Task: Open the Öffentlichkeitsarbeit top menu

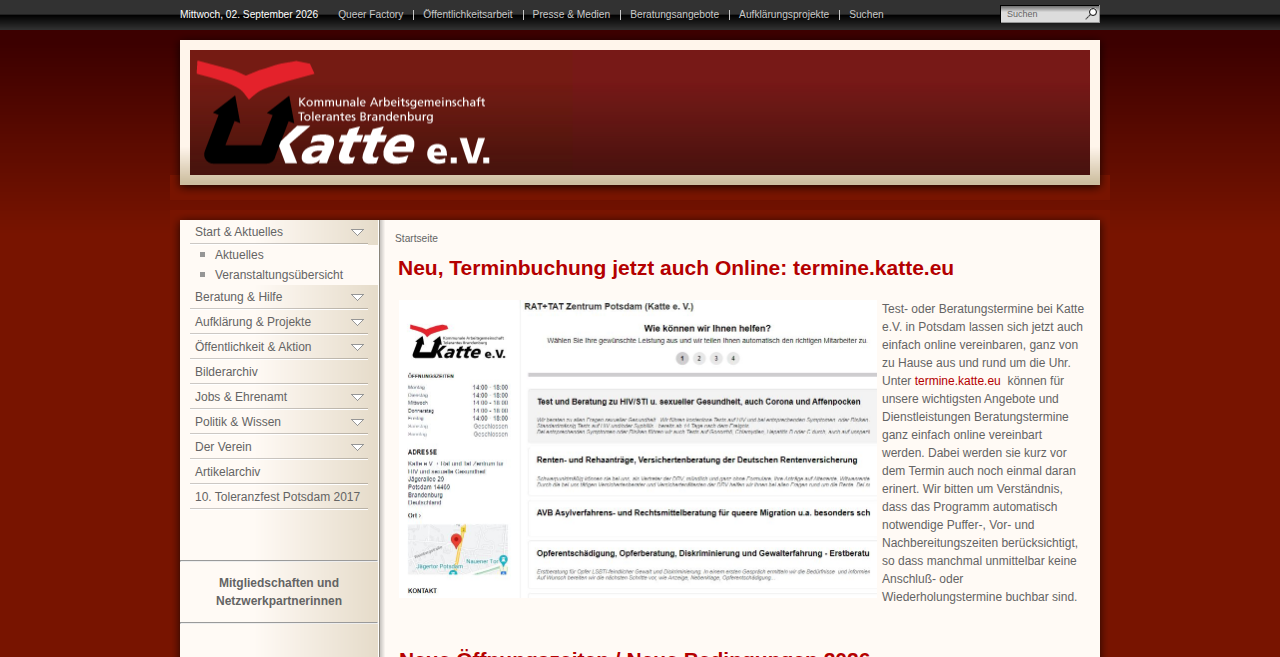Action: point(468,14)
